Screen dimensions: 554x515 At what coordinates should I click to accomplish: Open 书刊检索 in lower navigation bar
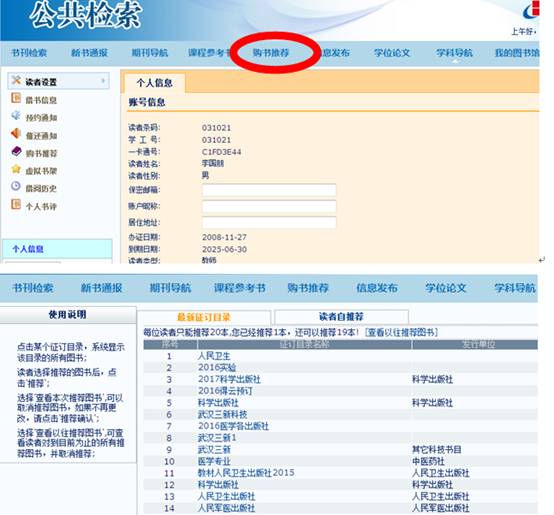click(x=33, y=288)
